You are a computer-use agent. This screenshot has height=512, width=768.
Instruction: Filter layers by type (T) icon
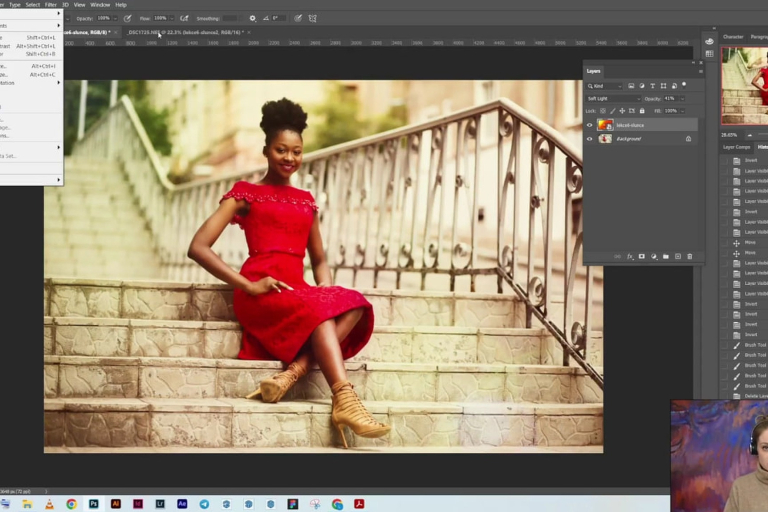pyautogui.click(x=652, y=86)
